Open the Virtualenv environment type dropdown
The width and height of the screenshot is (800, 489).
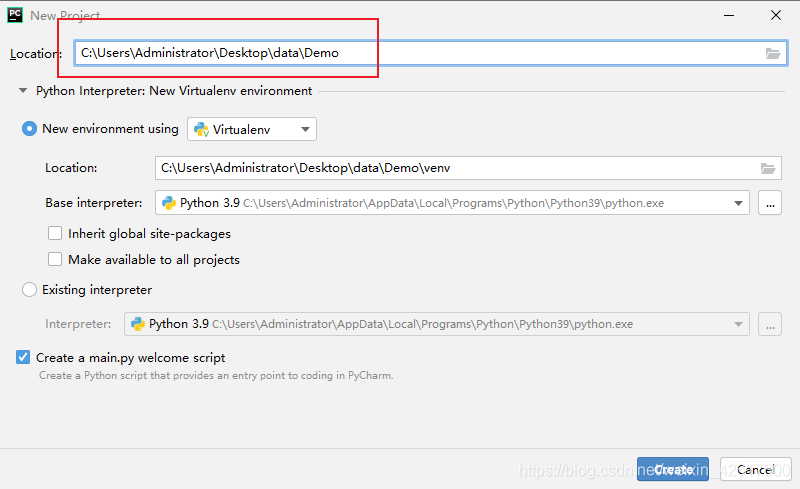304,129
